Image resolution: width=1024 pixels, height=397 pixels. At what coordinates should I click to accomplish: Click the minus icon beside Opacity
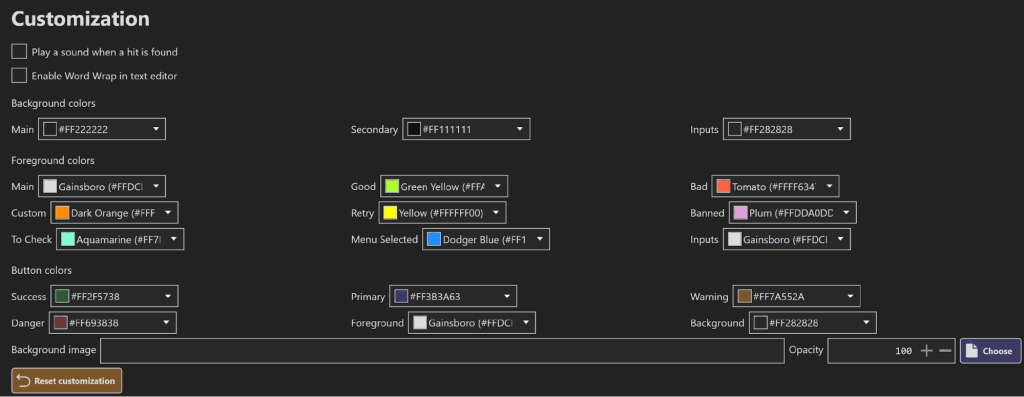click(945, 351)
